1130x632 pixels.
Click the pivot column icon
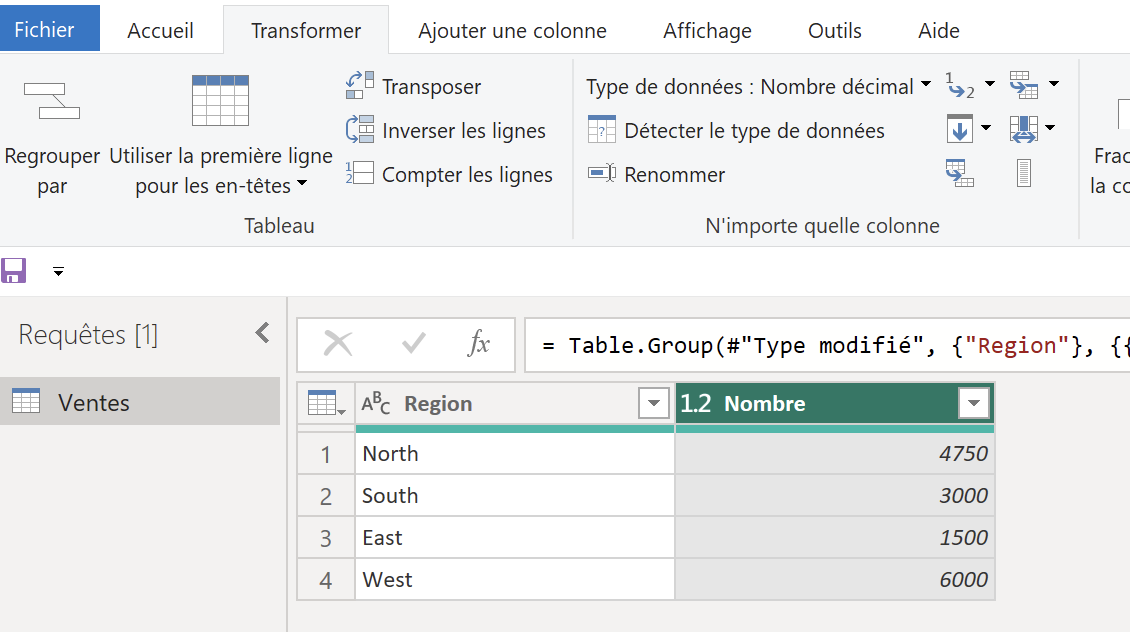(959, 174)
